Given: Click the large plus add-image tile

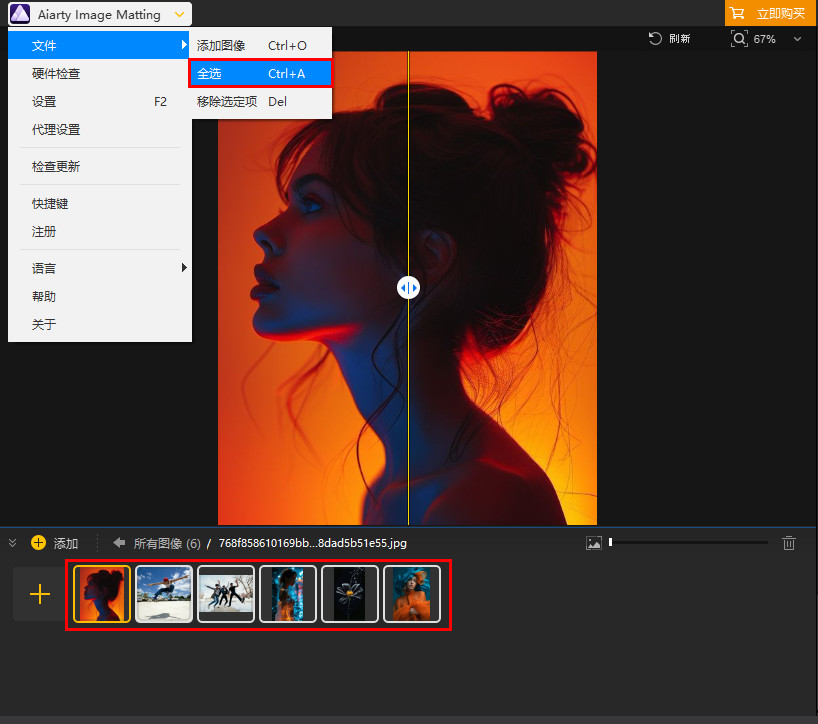Looking at the screenshot, I should [40, 594].
